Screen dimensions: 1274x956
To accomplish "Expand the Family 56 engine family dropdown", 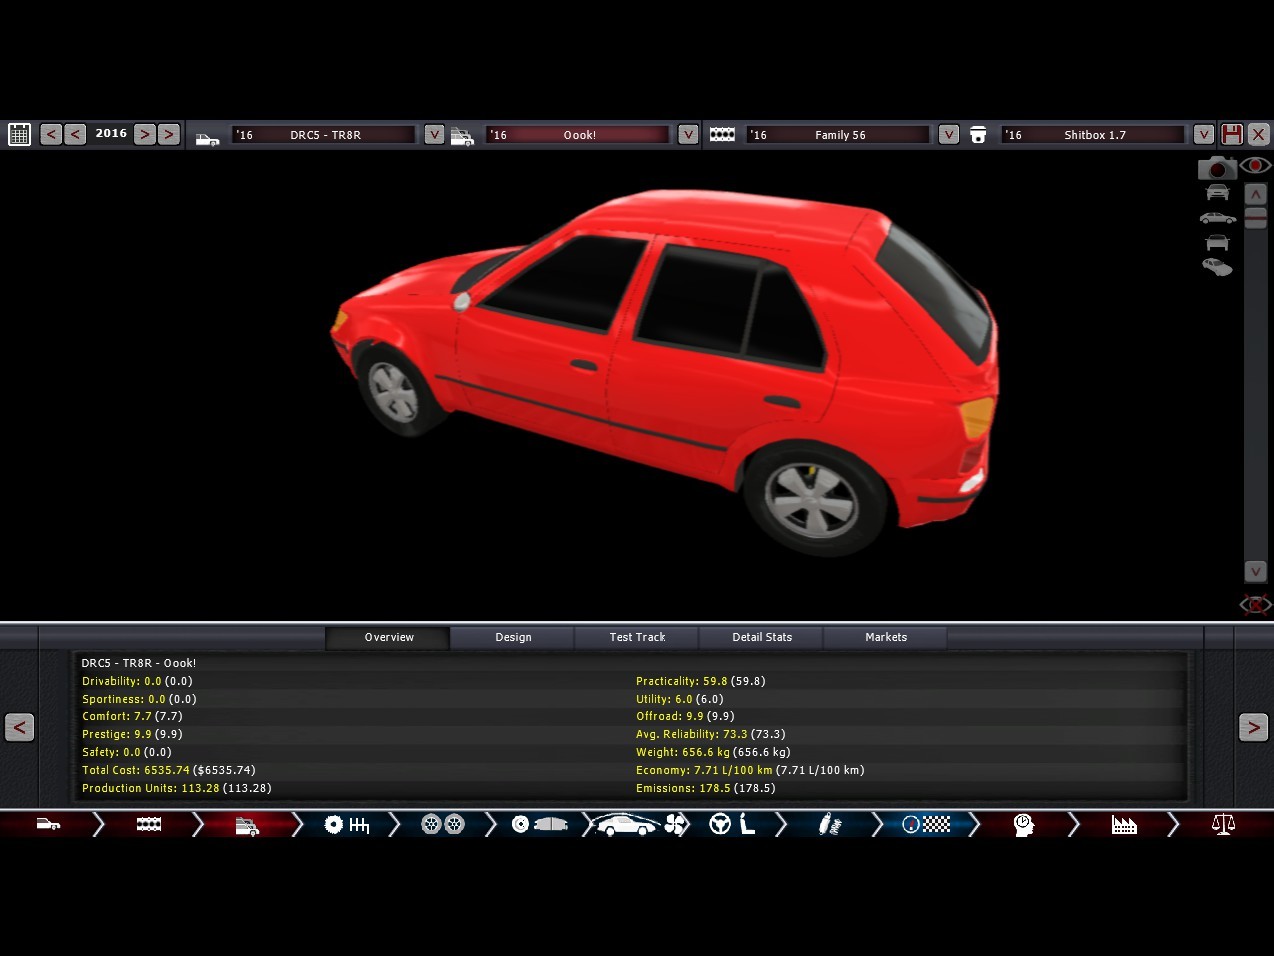I will [x=949, y=134].
